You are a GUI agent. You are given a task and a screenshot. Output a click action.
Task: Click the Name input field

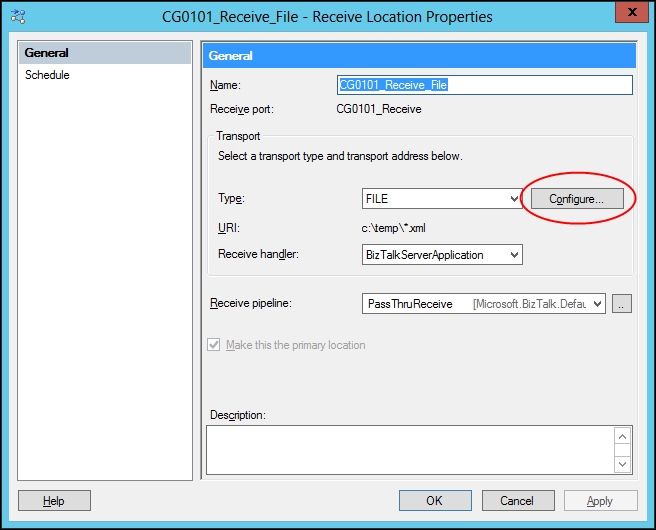click(484, 85)
